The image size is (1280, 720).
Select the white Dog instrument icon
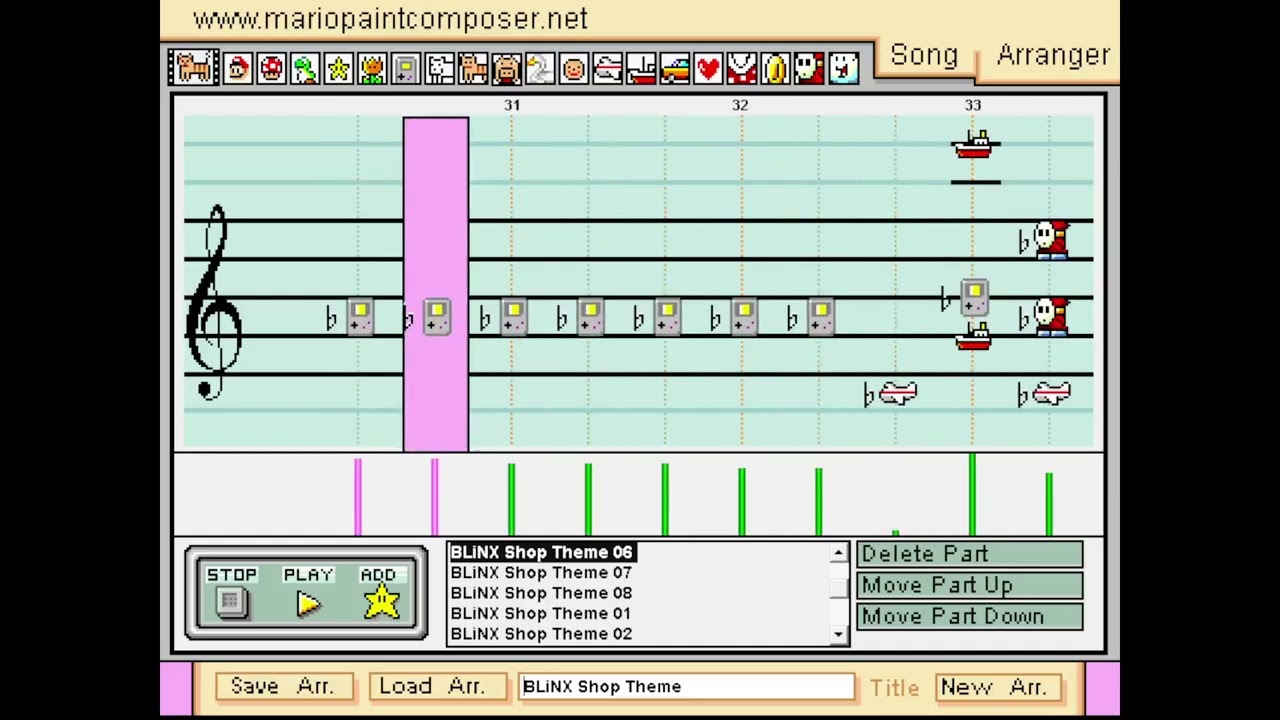click(439, 68)
